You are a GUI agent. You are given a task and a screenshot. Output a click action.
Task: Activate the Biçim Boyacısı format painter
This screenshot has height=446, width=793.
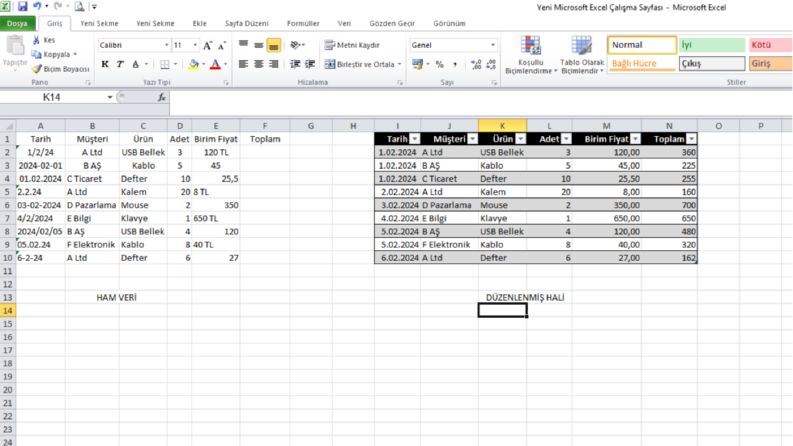point(60,69)
